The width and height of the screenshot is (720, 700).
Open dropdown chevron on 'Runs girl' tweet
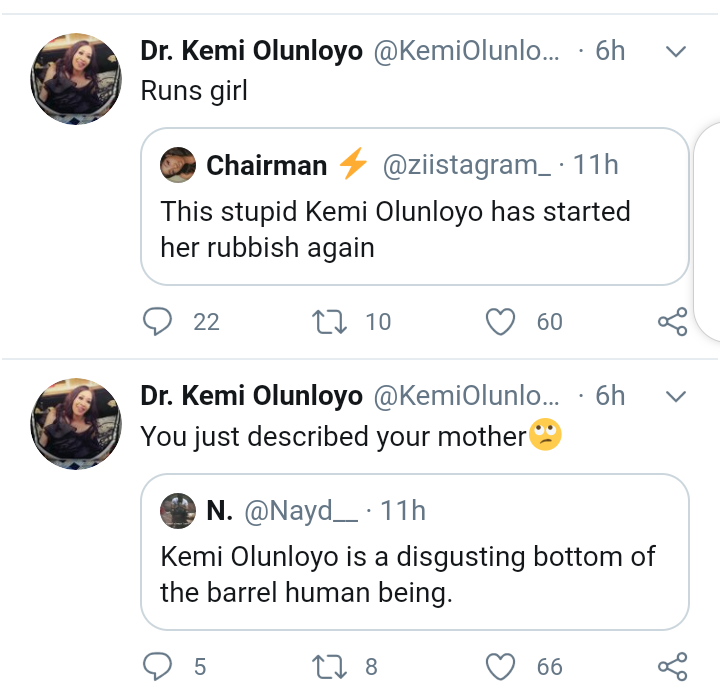coord(676,51)
